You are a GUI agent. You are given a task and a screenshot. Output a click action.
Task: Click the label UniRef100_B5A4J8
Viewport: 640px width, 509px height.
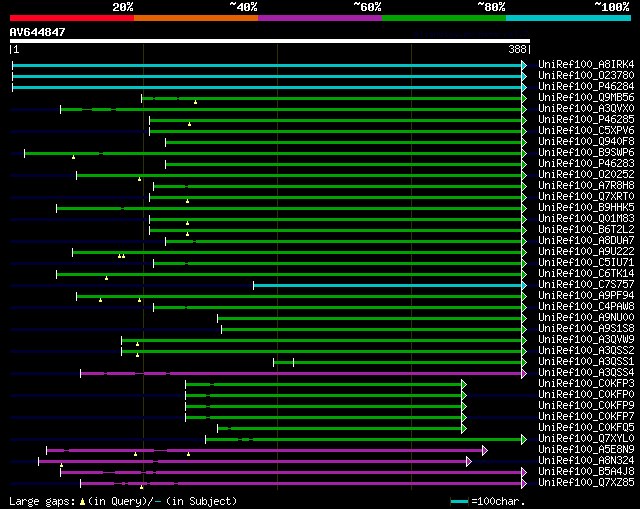click(586, 472)
